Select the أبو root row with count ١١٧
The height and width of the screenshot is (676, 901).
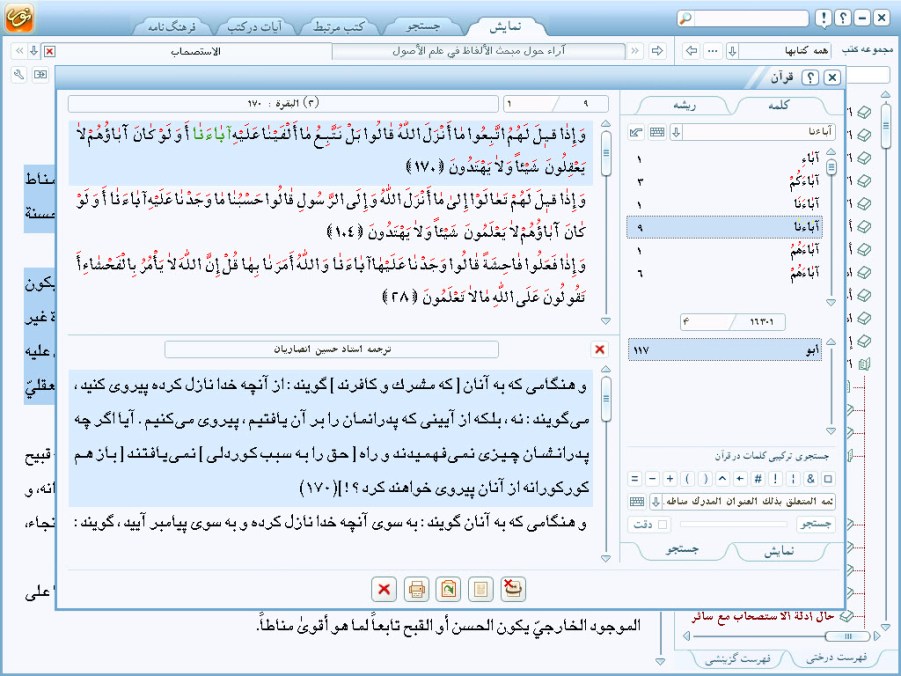[725, 349]
